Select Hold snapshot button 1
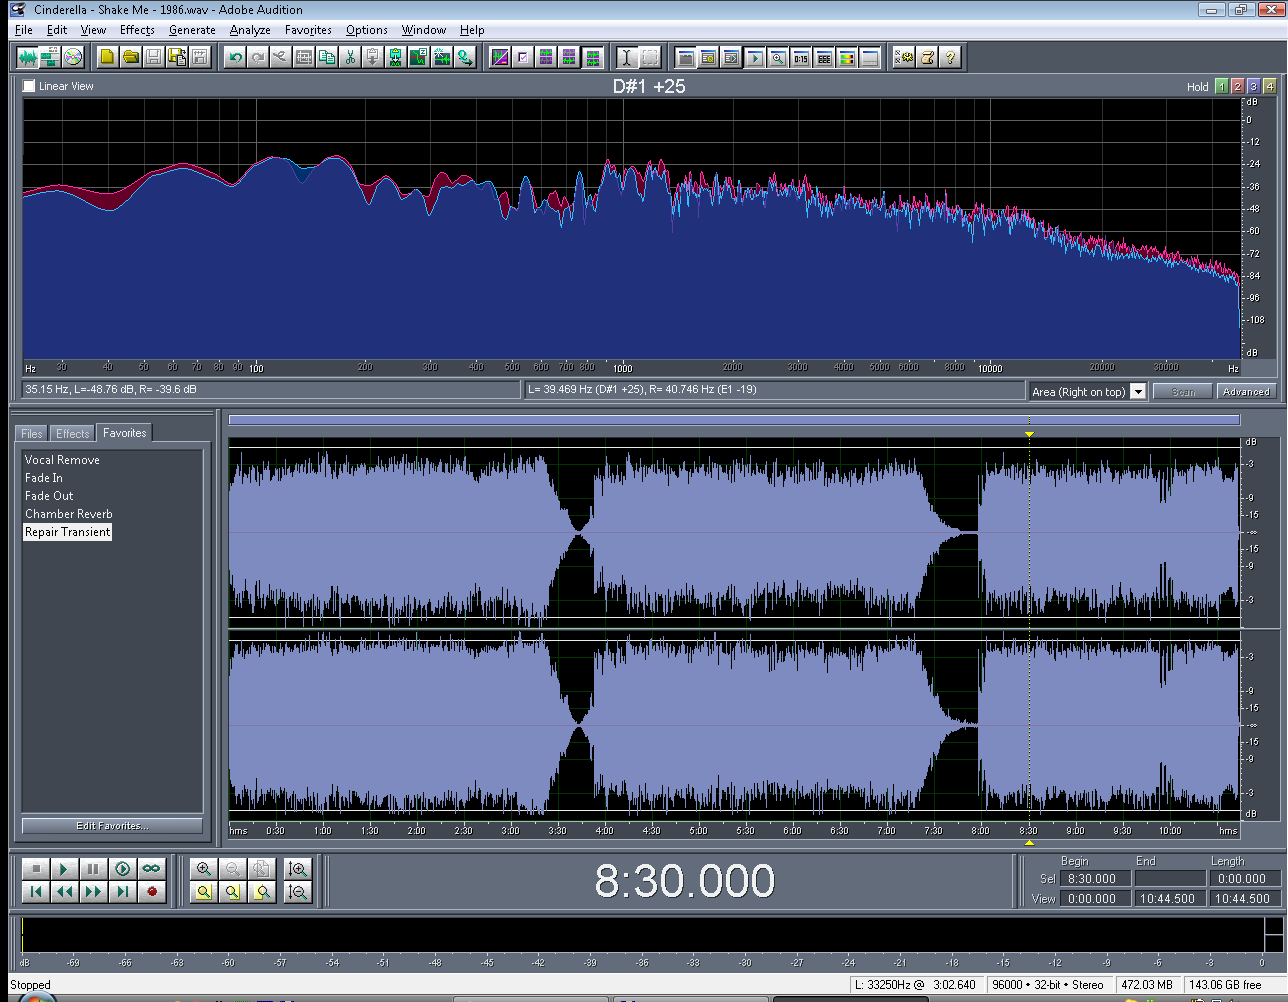The width and height of the screenshot is (1288, 1002). (x=1221, y=86)
